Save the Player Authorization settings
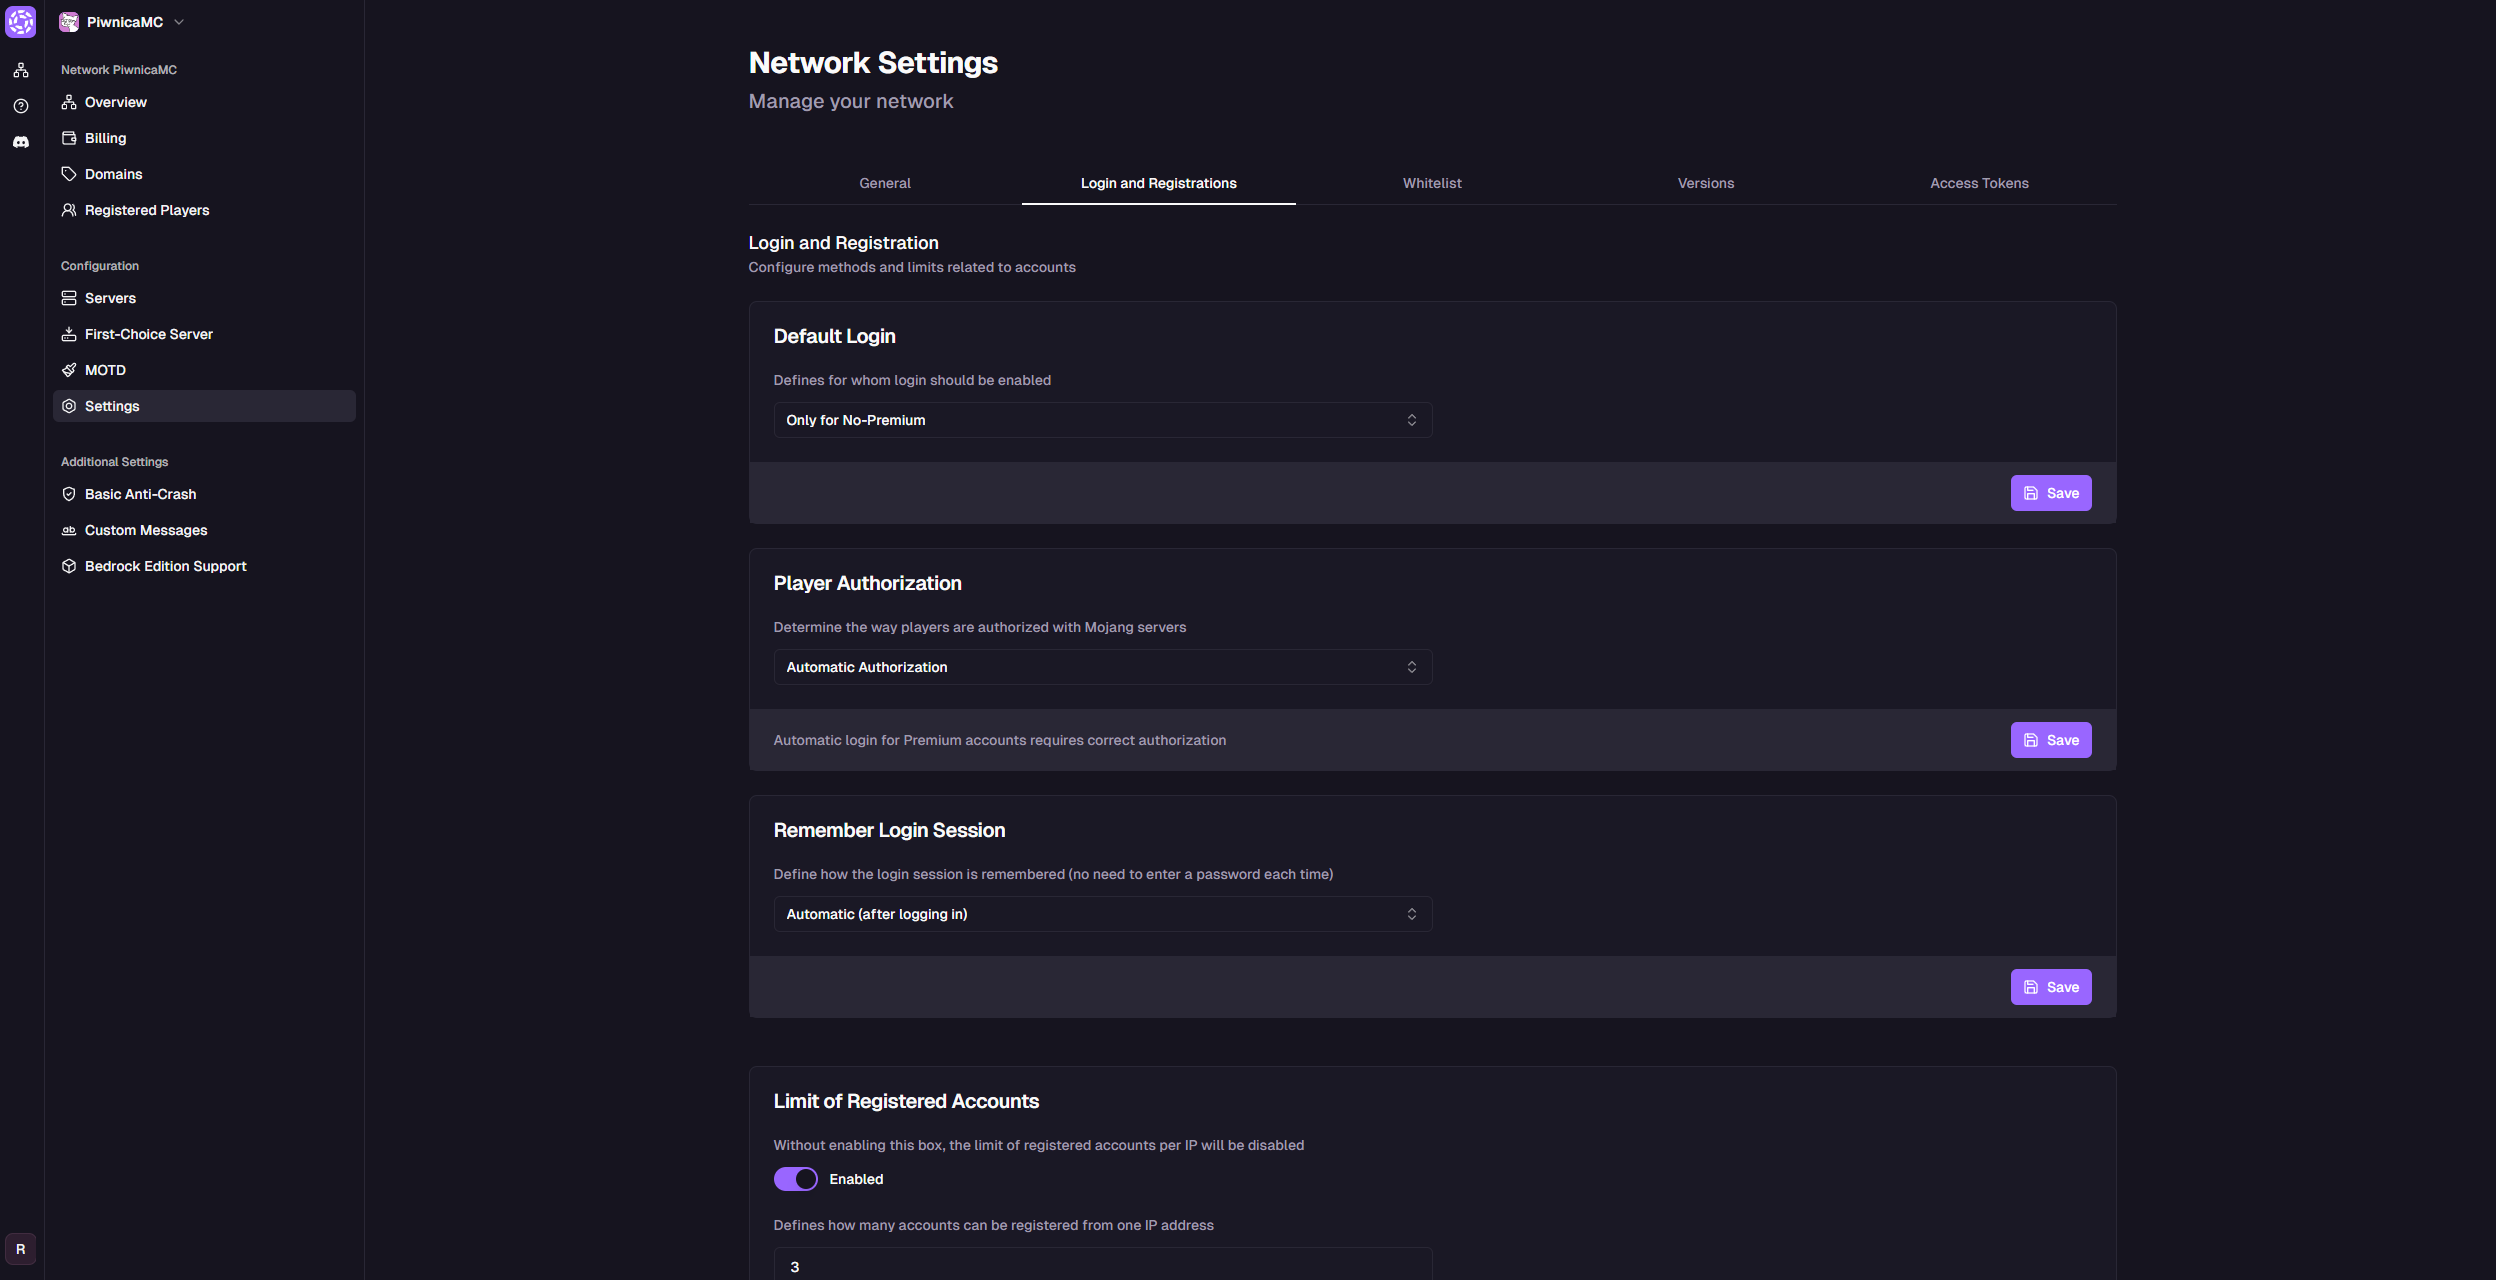 pyautogui.click(x=2050, y=740)
